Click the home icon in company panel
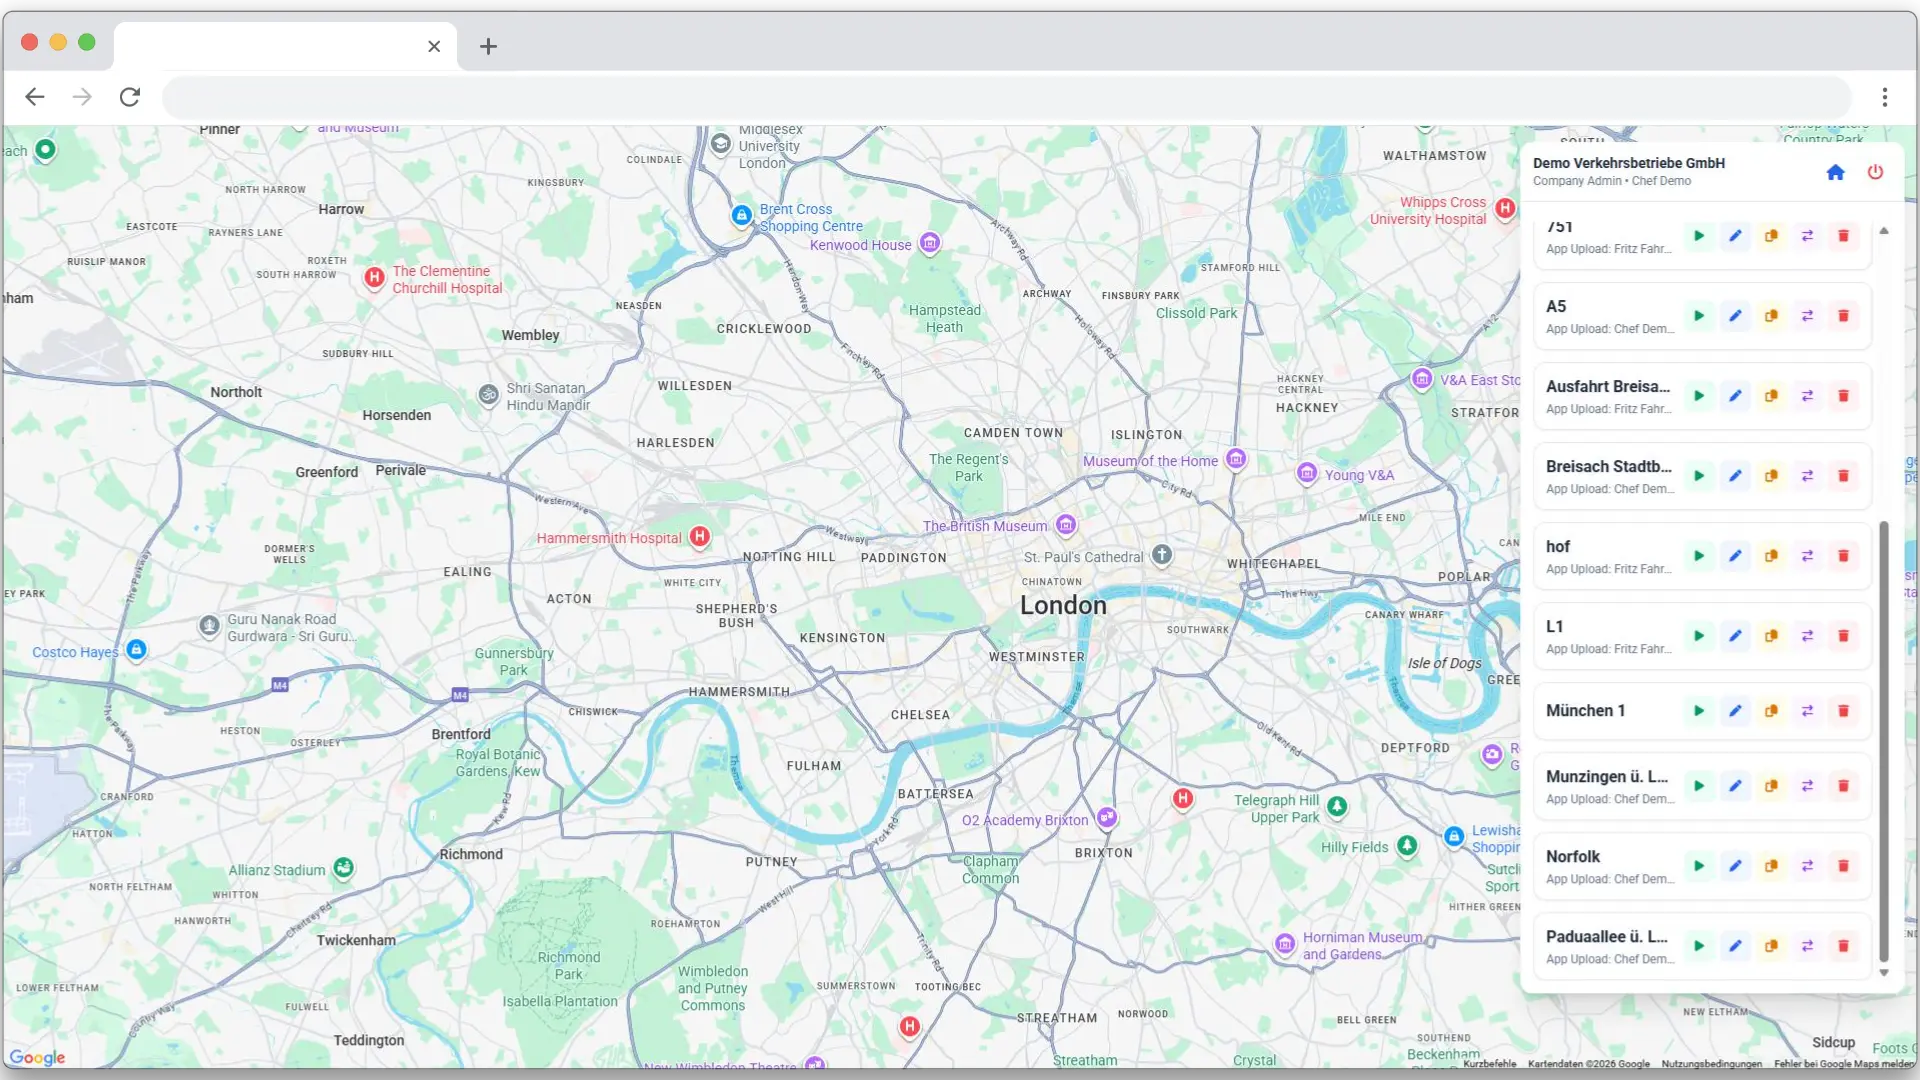 [1835, 172]
